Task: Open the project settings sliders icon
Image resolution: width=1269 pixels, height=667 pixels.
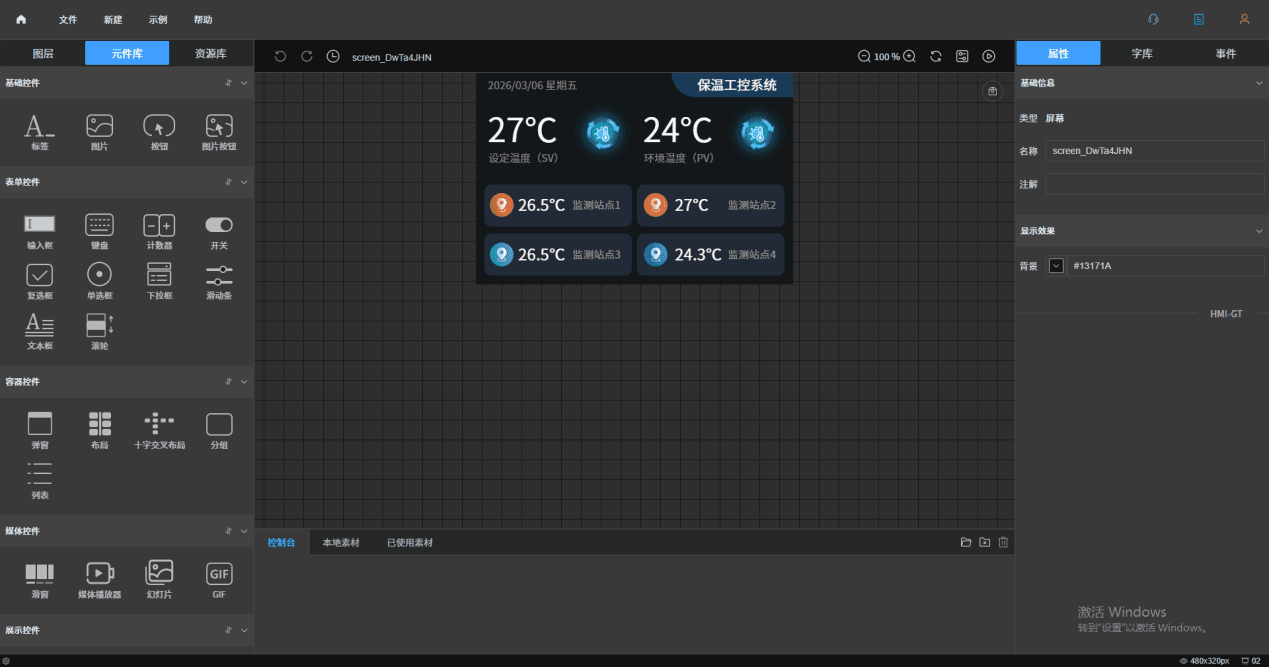Action: 962,56
